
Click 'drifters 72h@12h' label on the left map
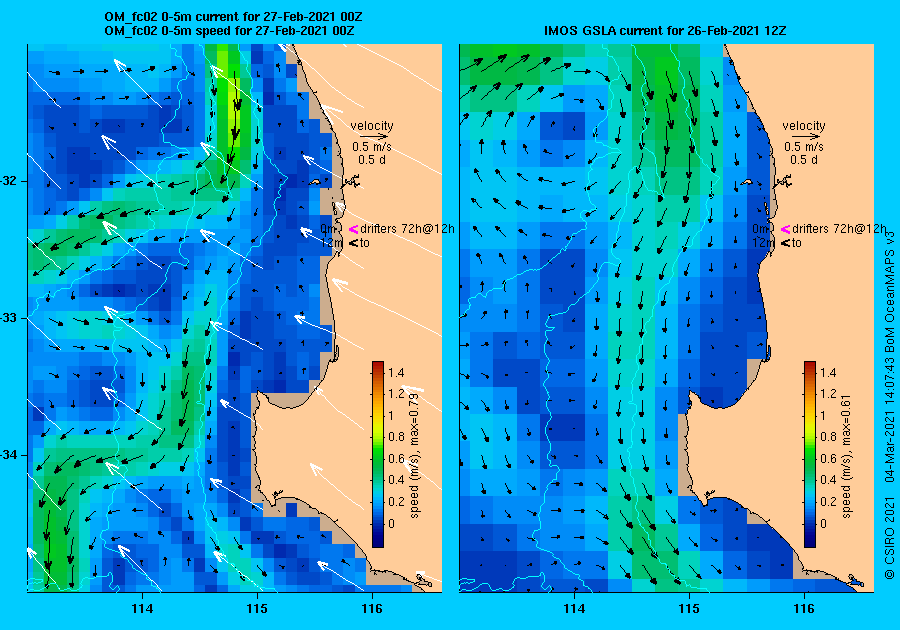click(407, 228)
